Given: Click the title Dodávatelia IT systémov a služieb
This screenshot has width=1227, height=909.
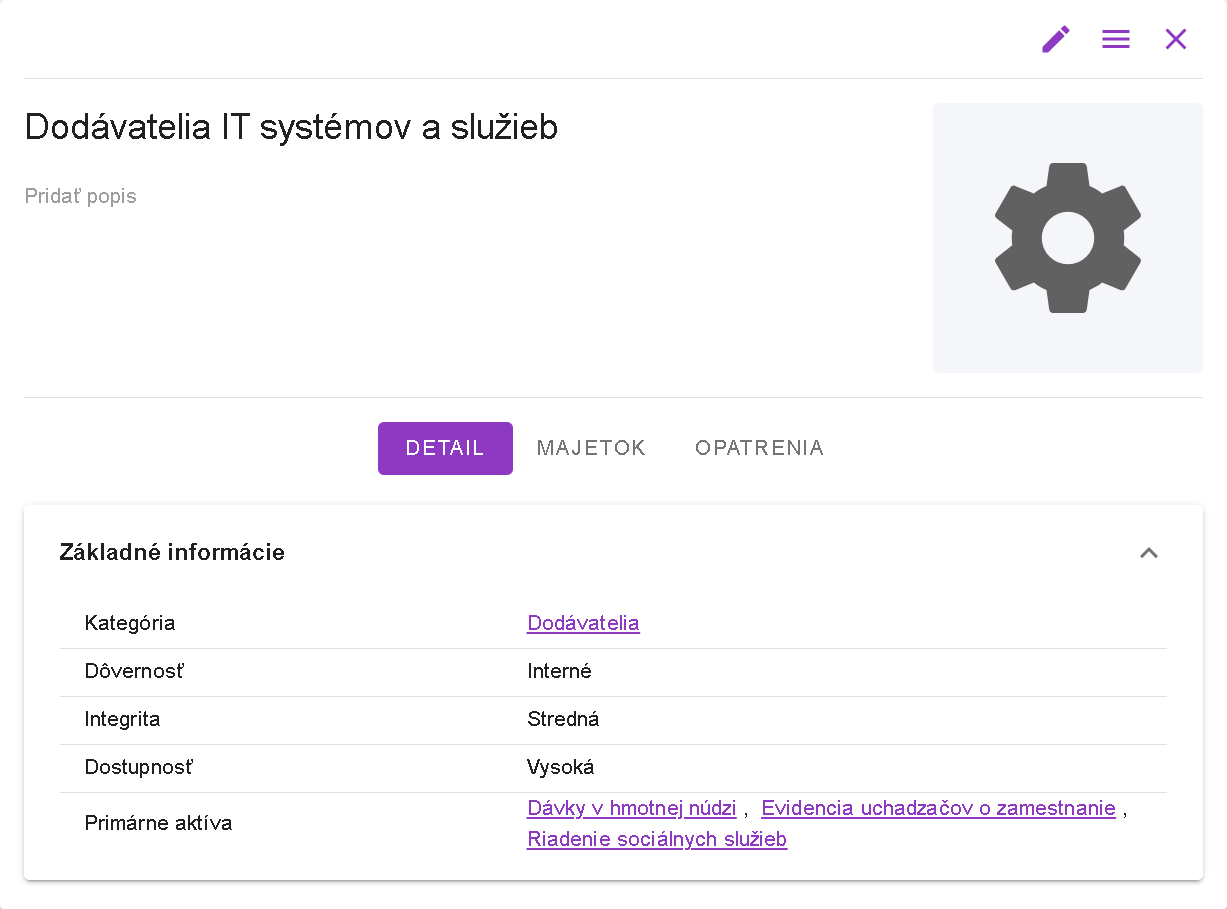Looking at the screenshot, I should click(x=291, y=127).
